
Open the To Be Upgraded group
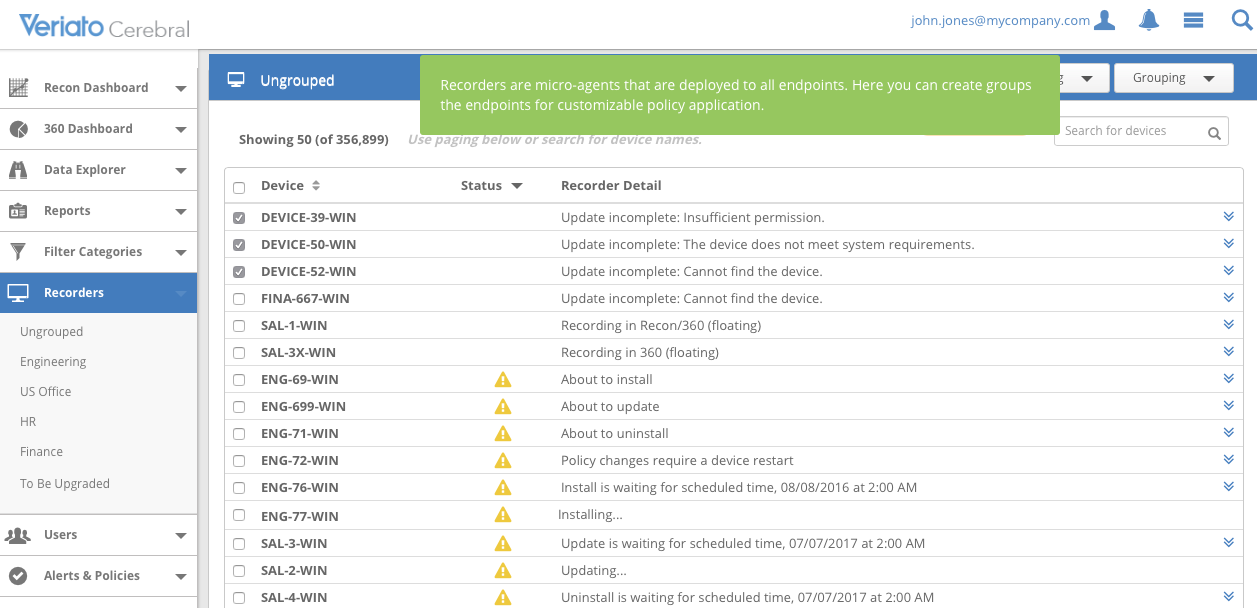[x=65, y=484]
